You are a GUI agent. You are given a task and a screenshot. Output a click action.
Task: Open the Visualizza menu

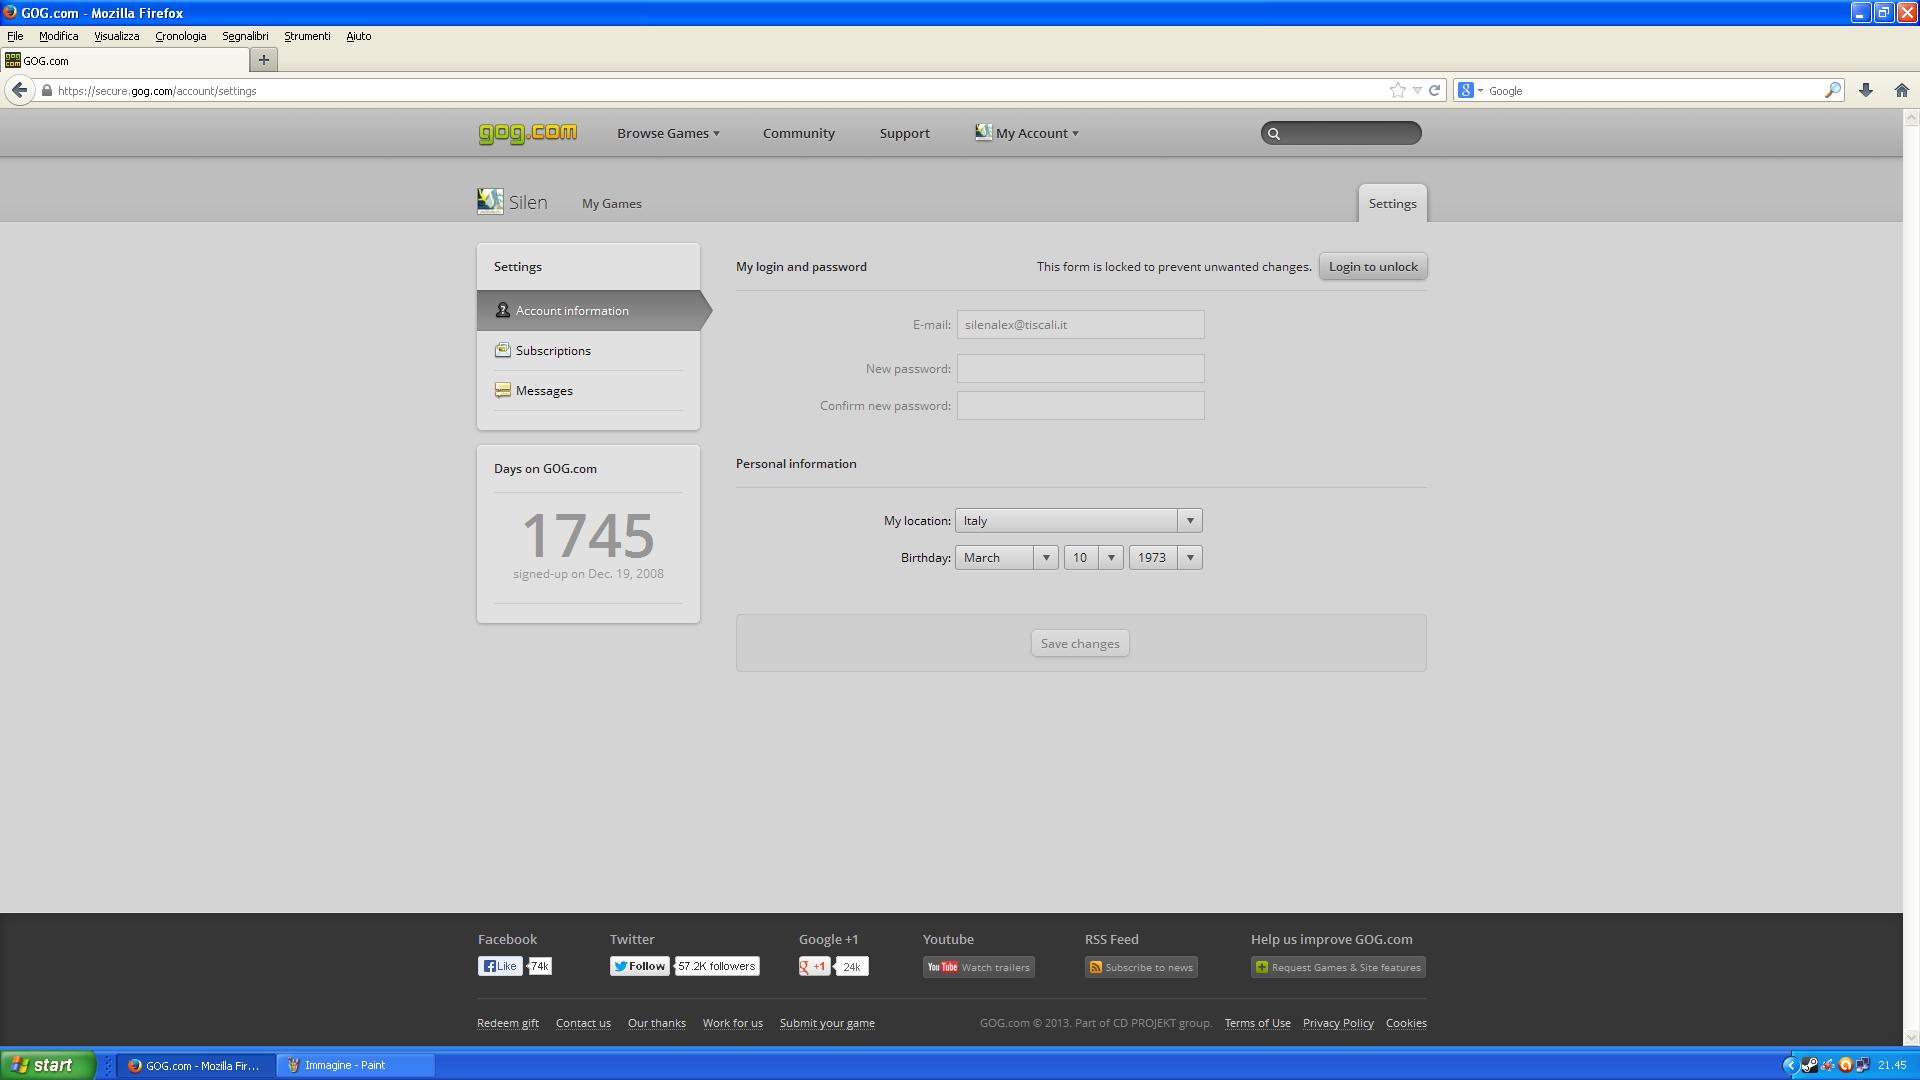pos(116,36)
